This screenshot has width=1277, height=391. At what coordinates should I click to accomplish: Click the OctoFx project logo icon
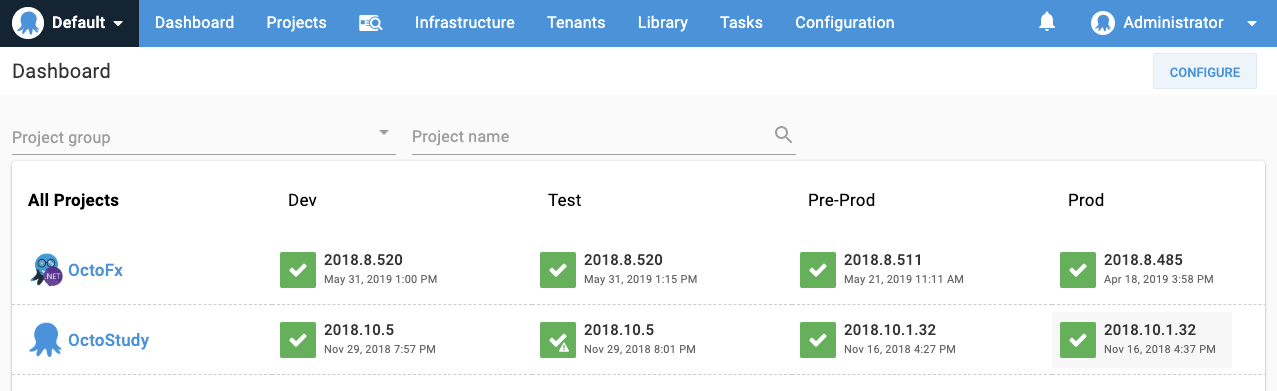click(46, 270)
